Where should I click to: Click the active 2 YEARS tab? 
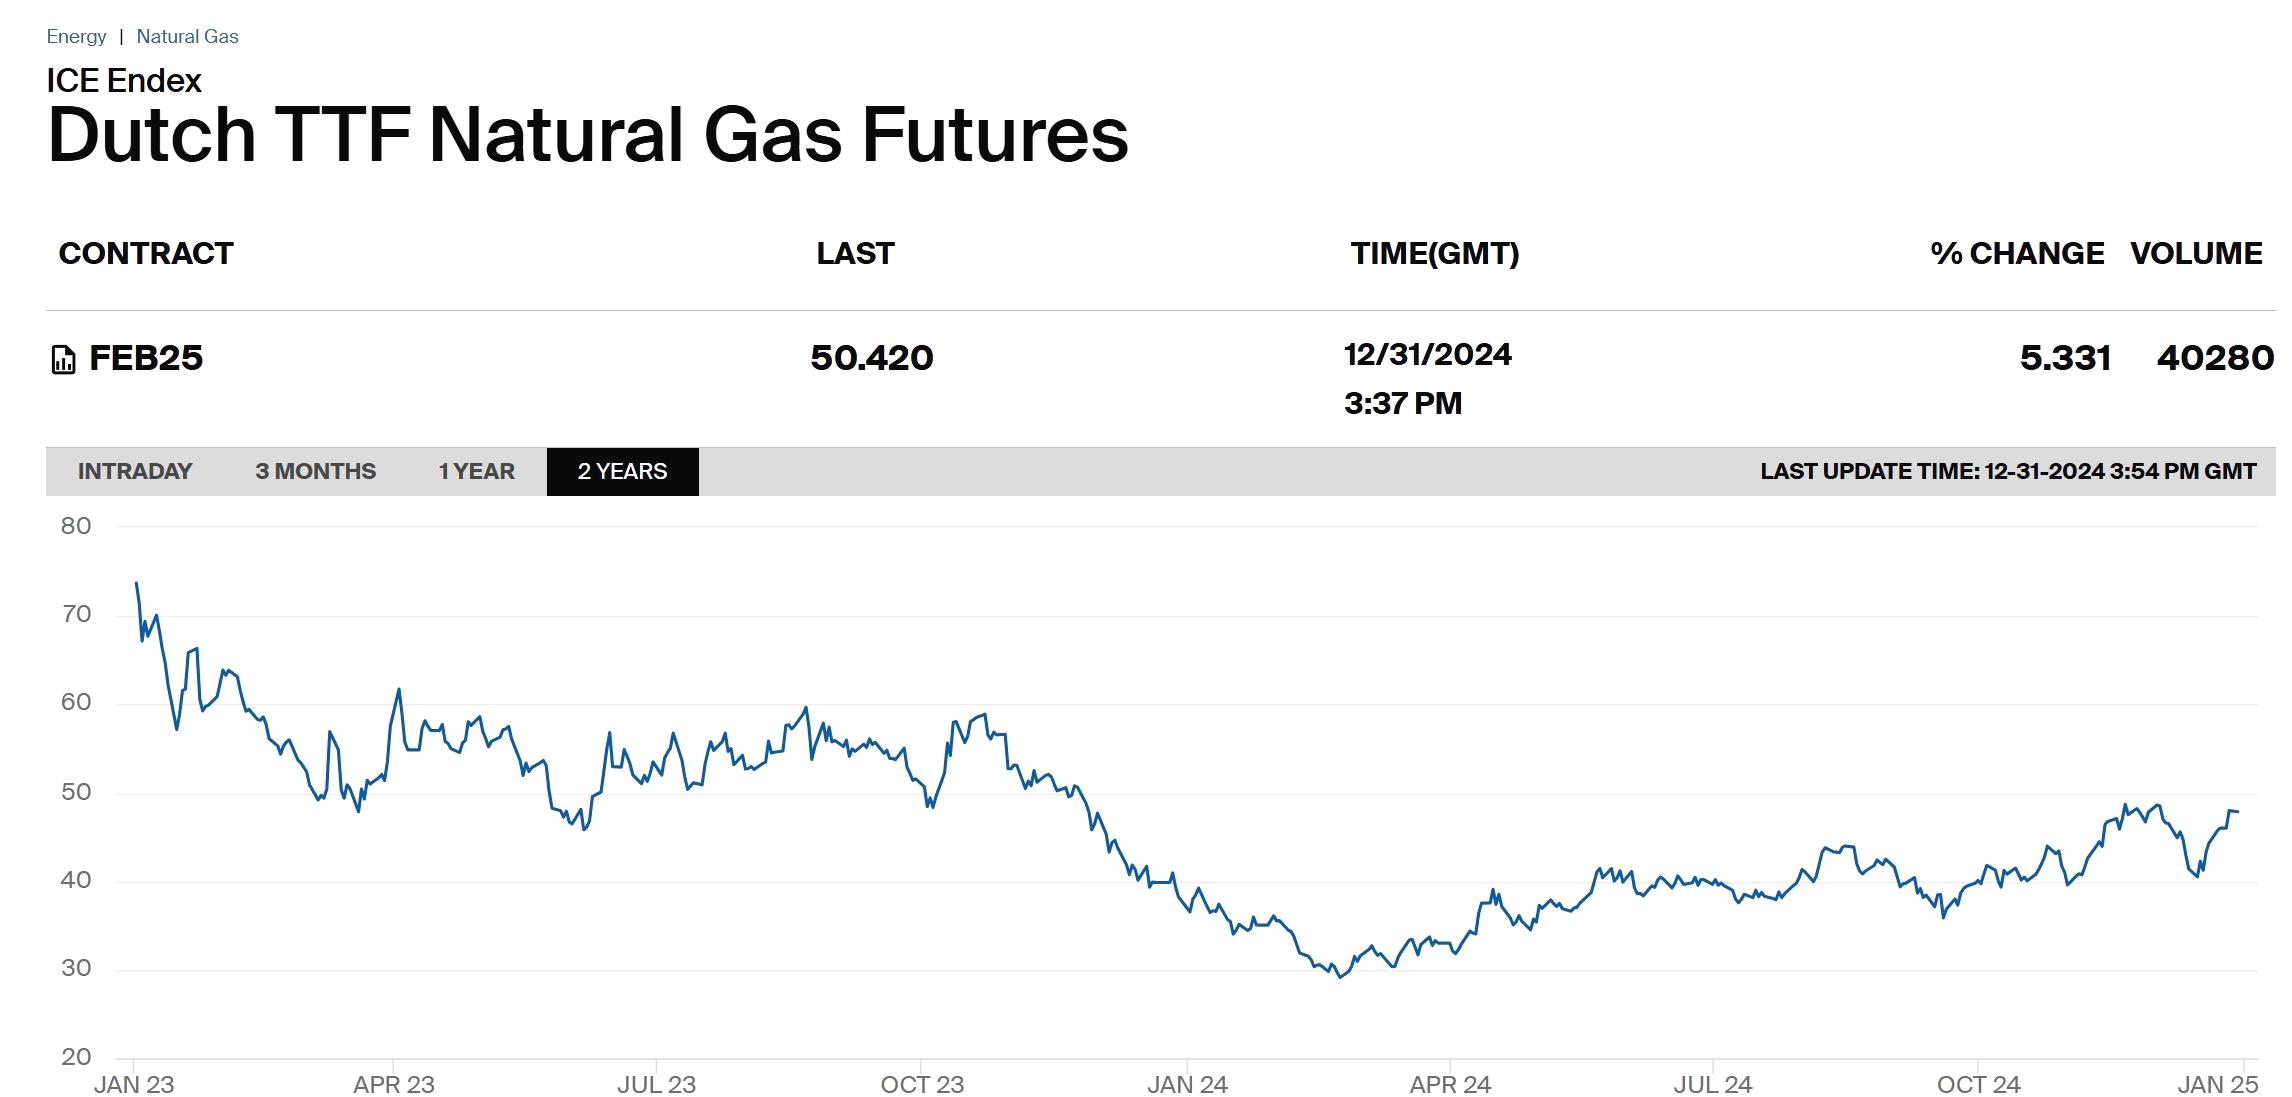click(622, 471)
